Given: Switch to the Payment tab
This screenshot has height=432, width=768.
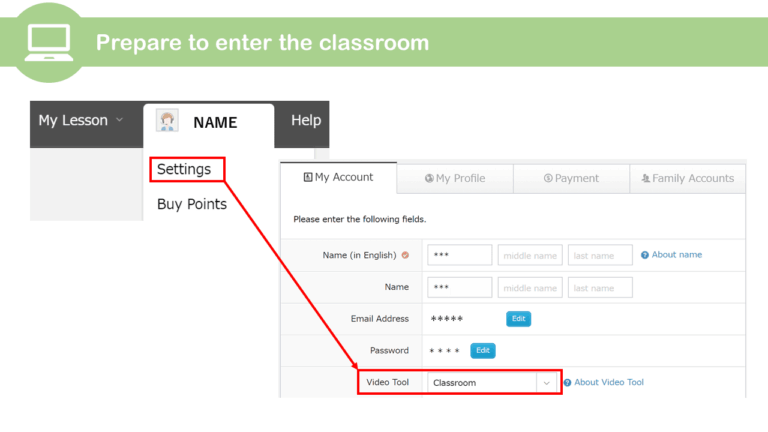Looking at the screenshot, I should tap(571, 178).
